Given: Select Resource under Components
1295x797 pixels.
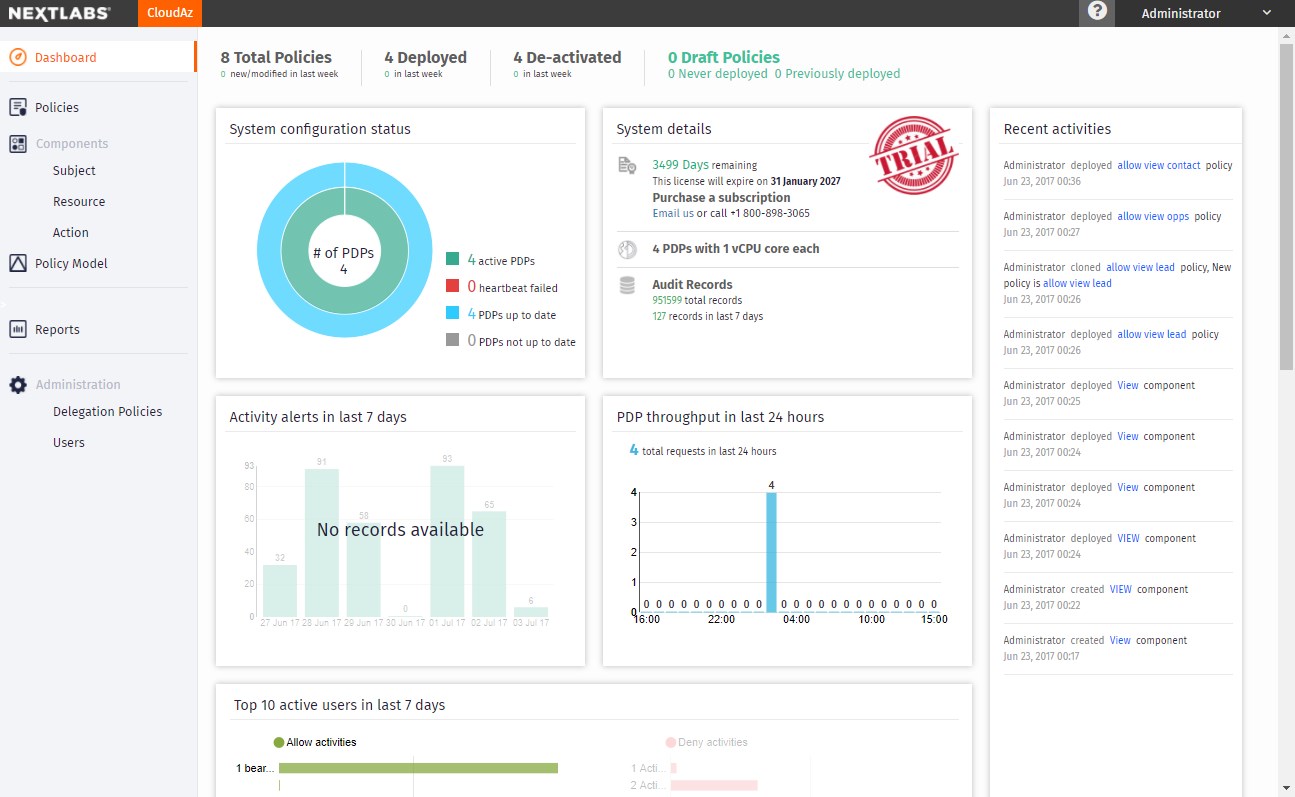Looking at the screenshot, I should 79,202.
